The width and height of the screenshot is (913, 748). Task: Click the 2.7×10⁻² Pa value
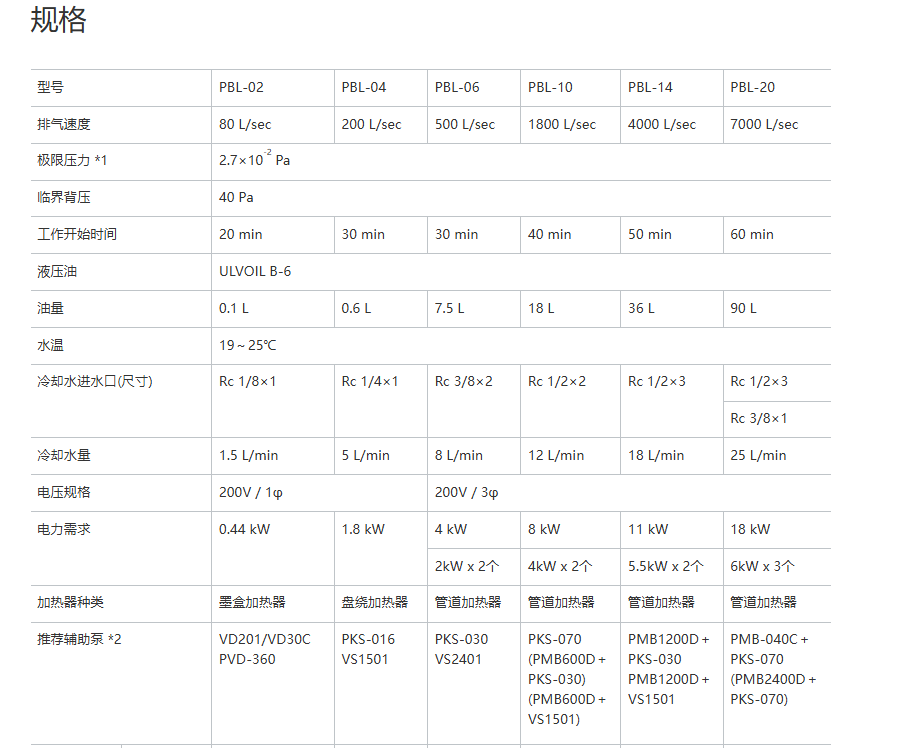pyautogui.click(x=254, y=159)
